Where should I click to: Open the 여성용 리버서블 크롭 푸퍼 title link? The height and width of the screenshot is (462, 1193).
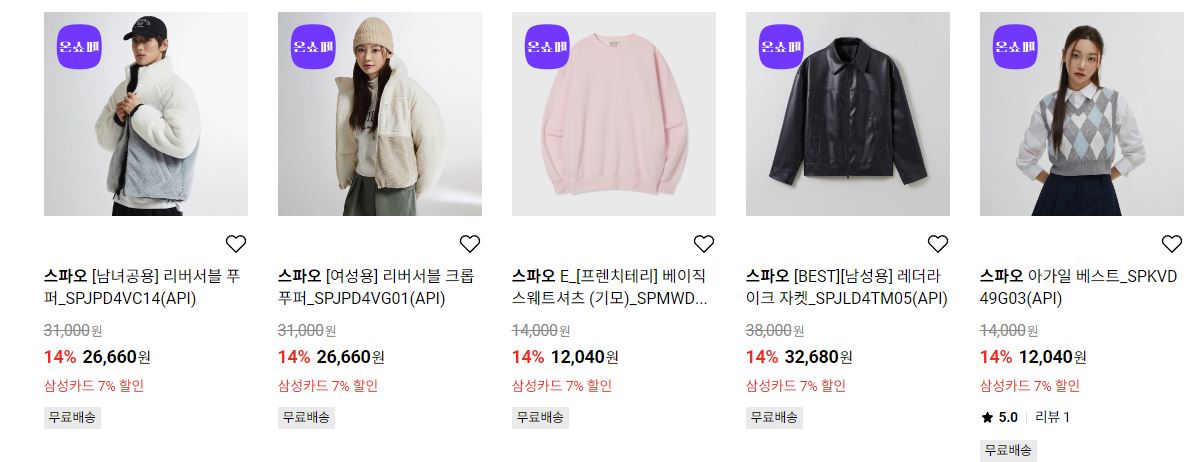pyautogui.click(x=376, y=288)
